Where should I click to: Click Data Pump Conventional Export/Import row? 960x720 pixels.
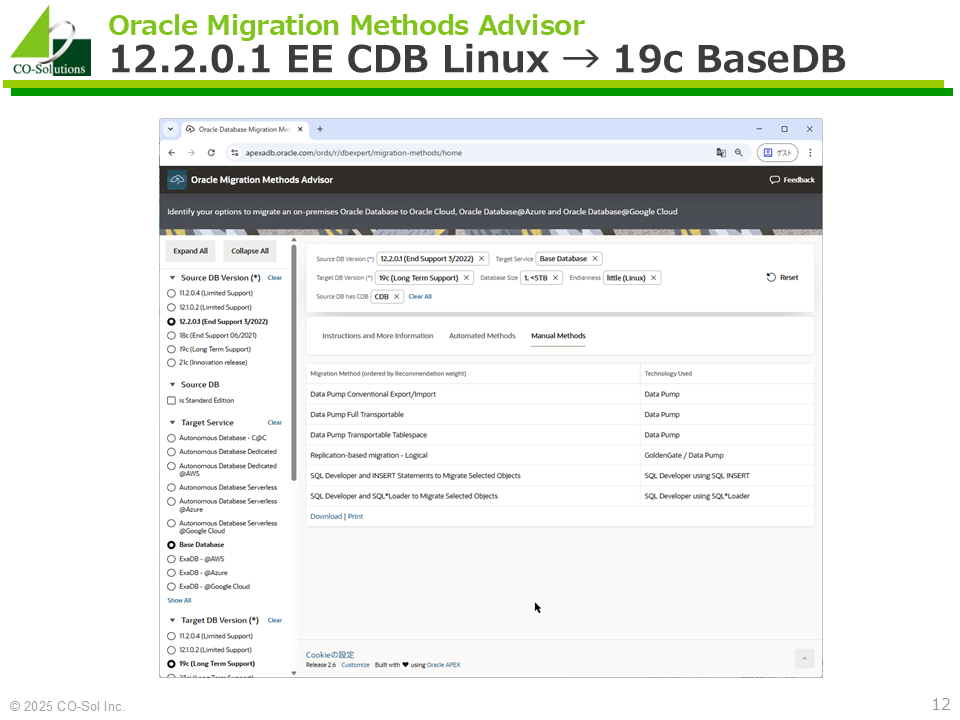560,394
